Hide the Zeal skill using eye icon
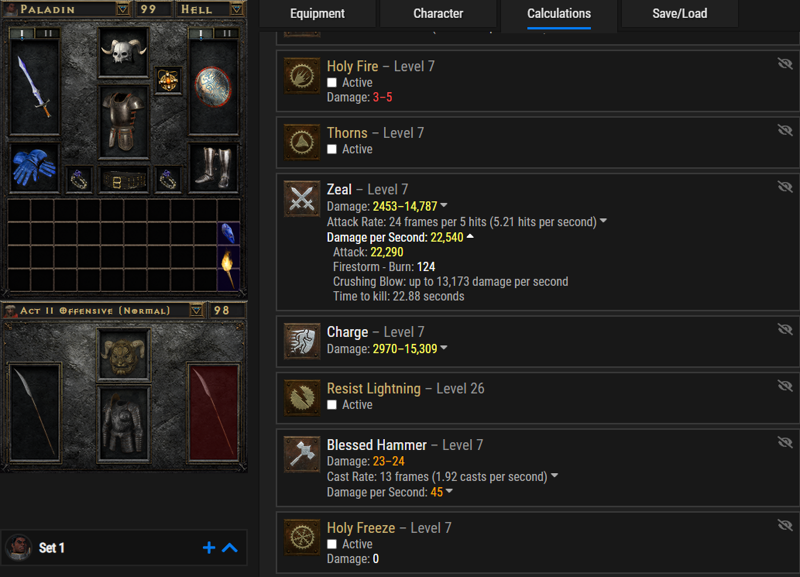Screen dimensions: 800x577 click(x=785, y=187)
